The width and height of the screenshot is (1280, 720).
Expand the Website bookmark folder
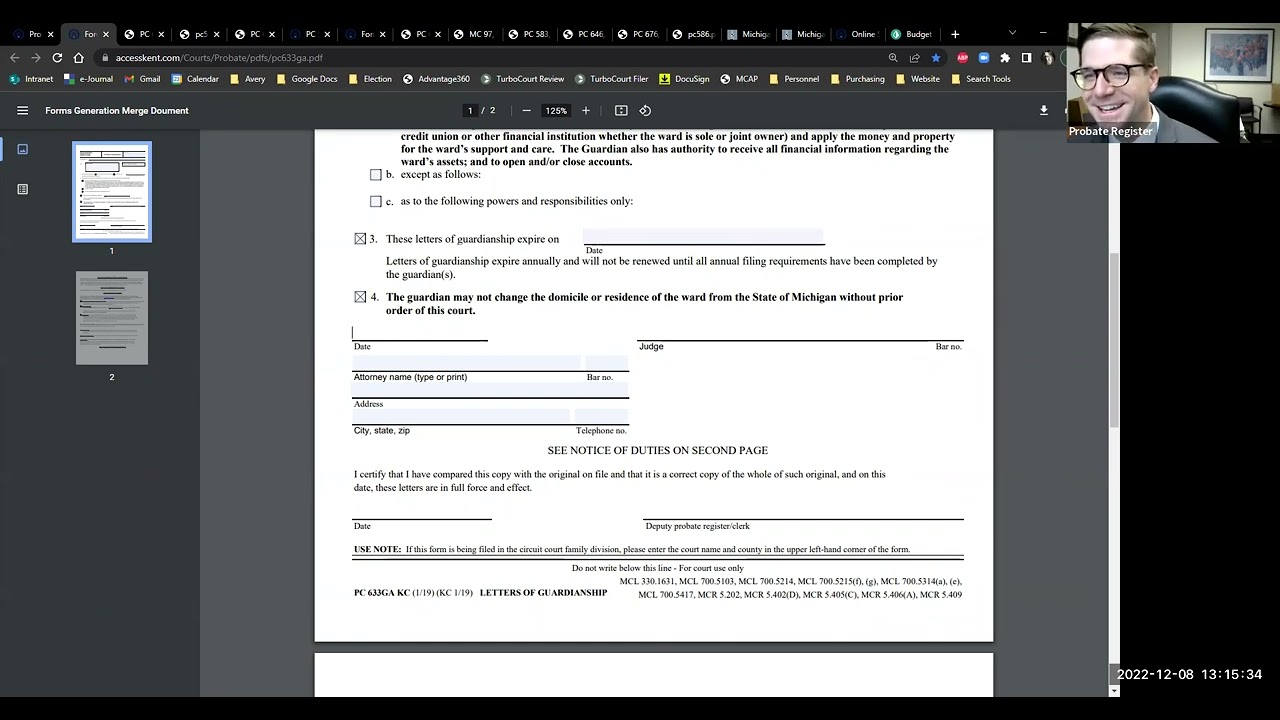point(918,79)
